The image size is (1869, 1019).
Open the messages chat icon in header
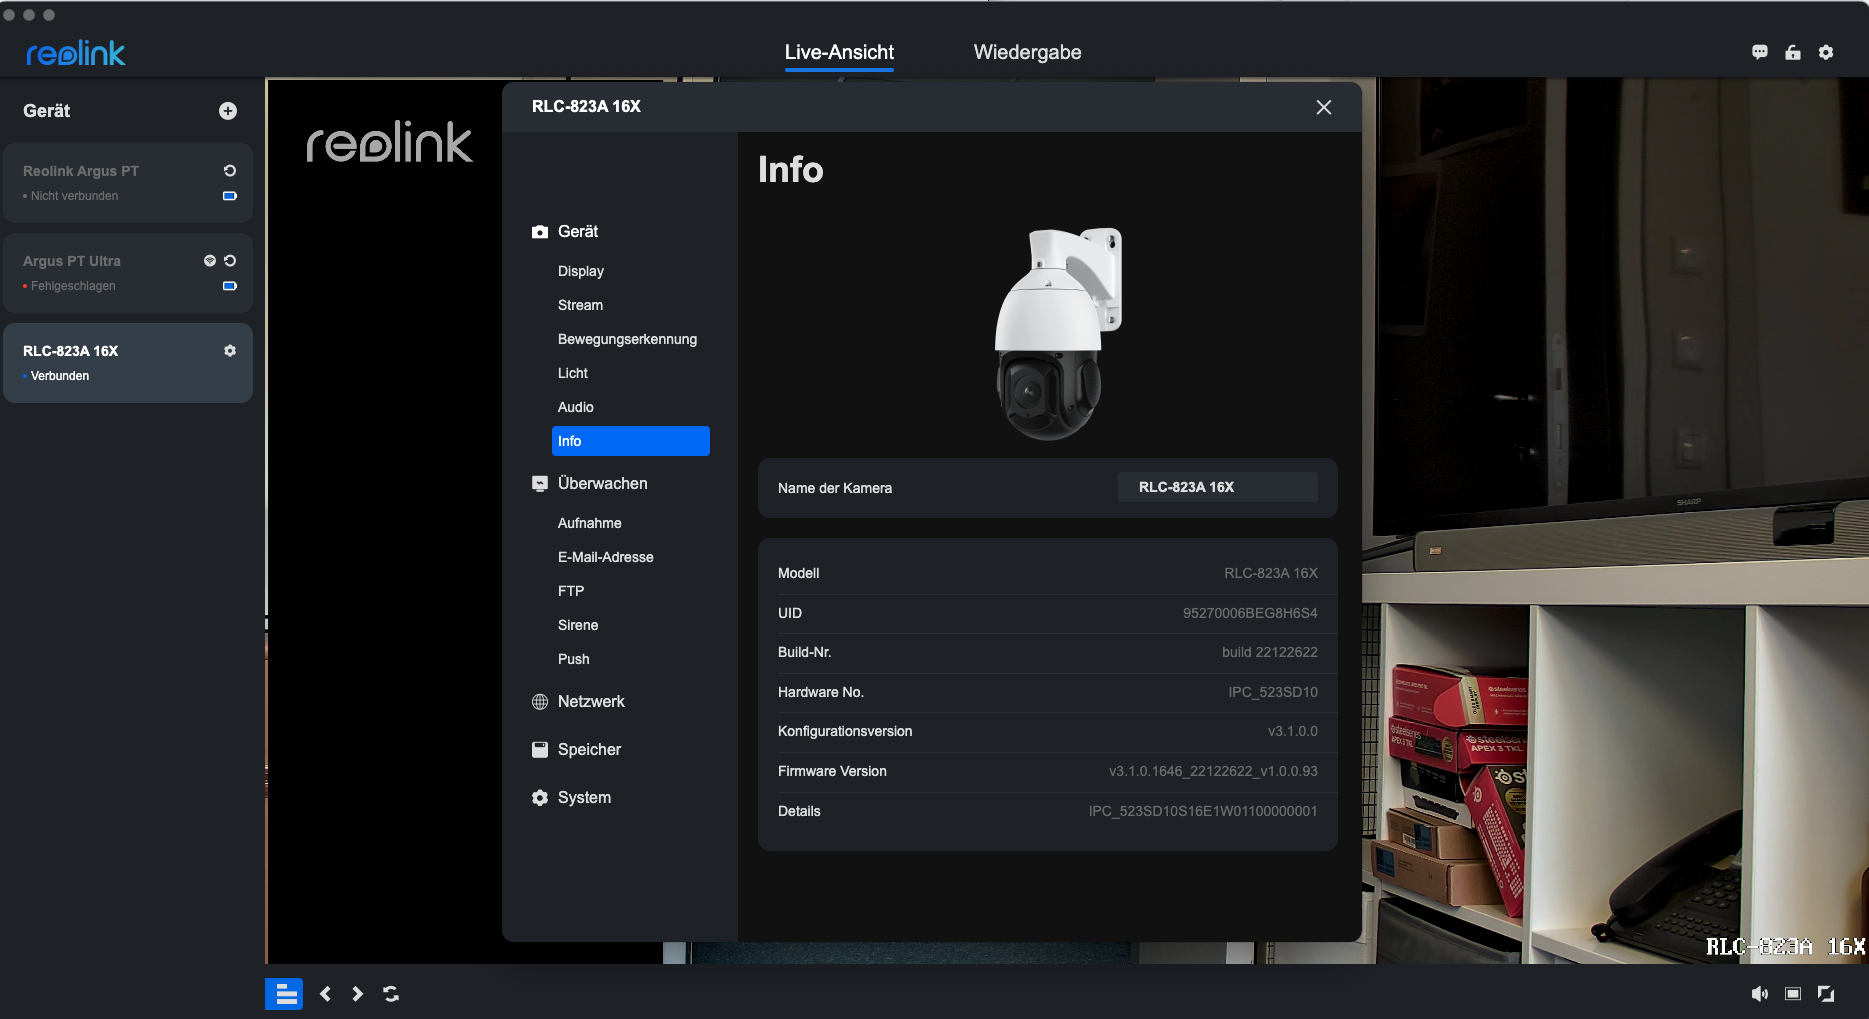click(1760, 53)
